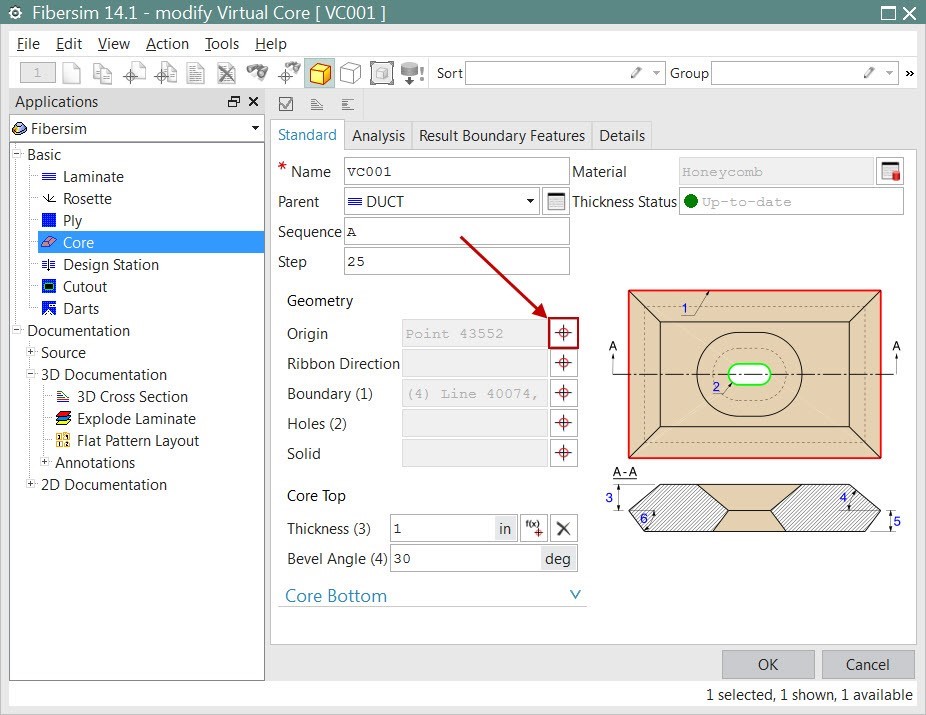Toggle the checkbox icon above the Standard tab
This screenshot has height=715, width=926.
coord(285,104)
